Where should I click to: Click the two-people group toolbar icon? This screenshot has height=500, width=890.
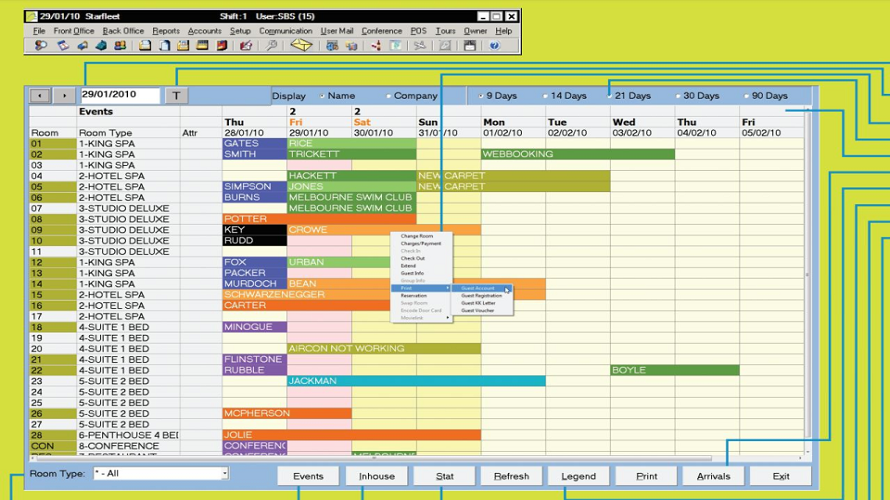(x=120, y=46)
